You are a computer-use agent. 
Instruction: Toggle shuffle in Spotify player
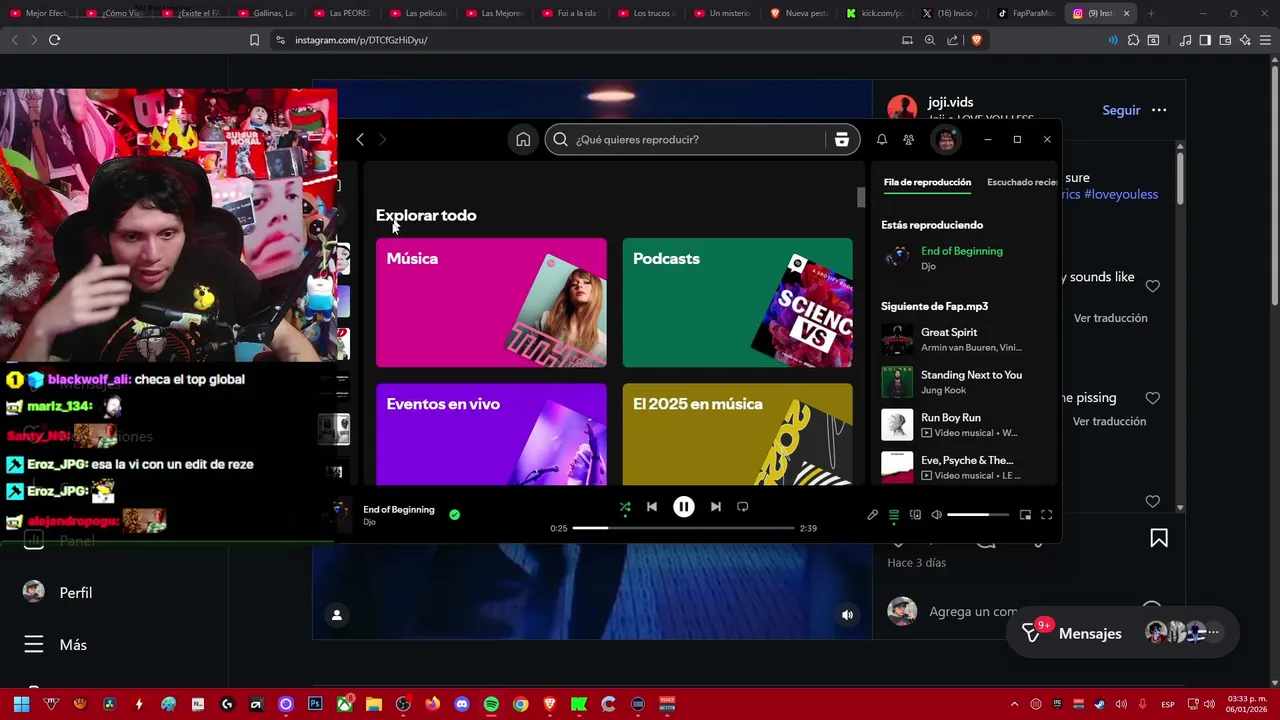pyautogui.click(x=625, y=507)
